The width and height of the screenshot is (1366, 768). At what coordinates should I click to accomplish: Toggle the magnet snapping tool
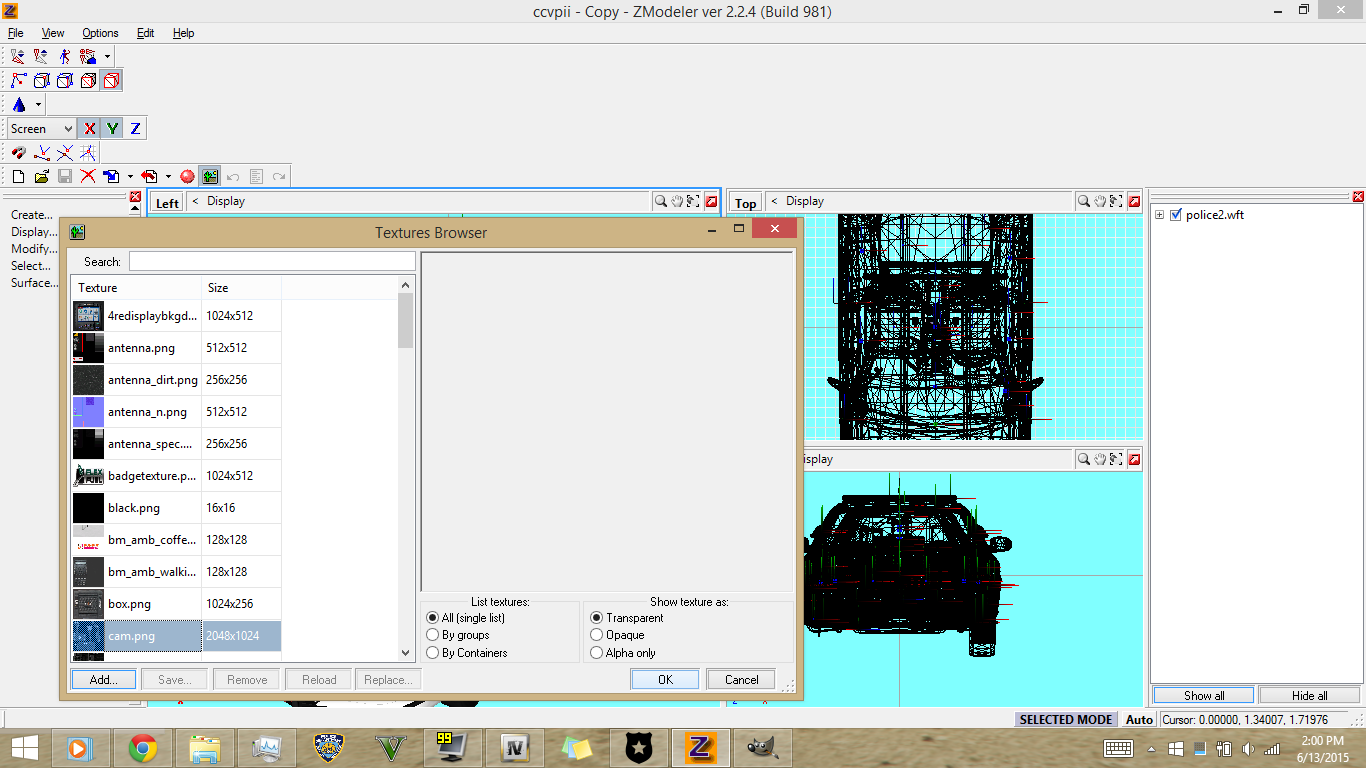[19, 153]
